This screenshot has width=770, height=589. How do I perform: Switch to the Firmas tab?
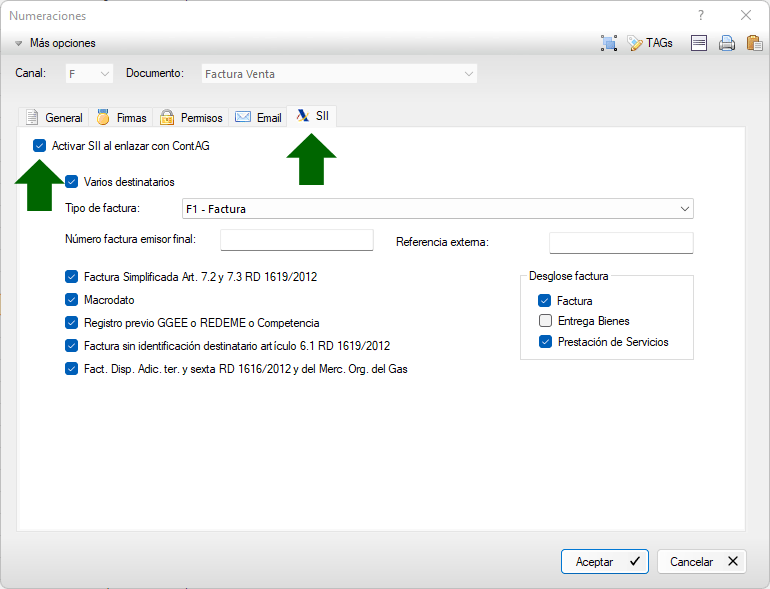click(x=120, y=117)
